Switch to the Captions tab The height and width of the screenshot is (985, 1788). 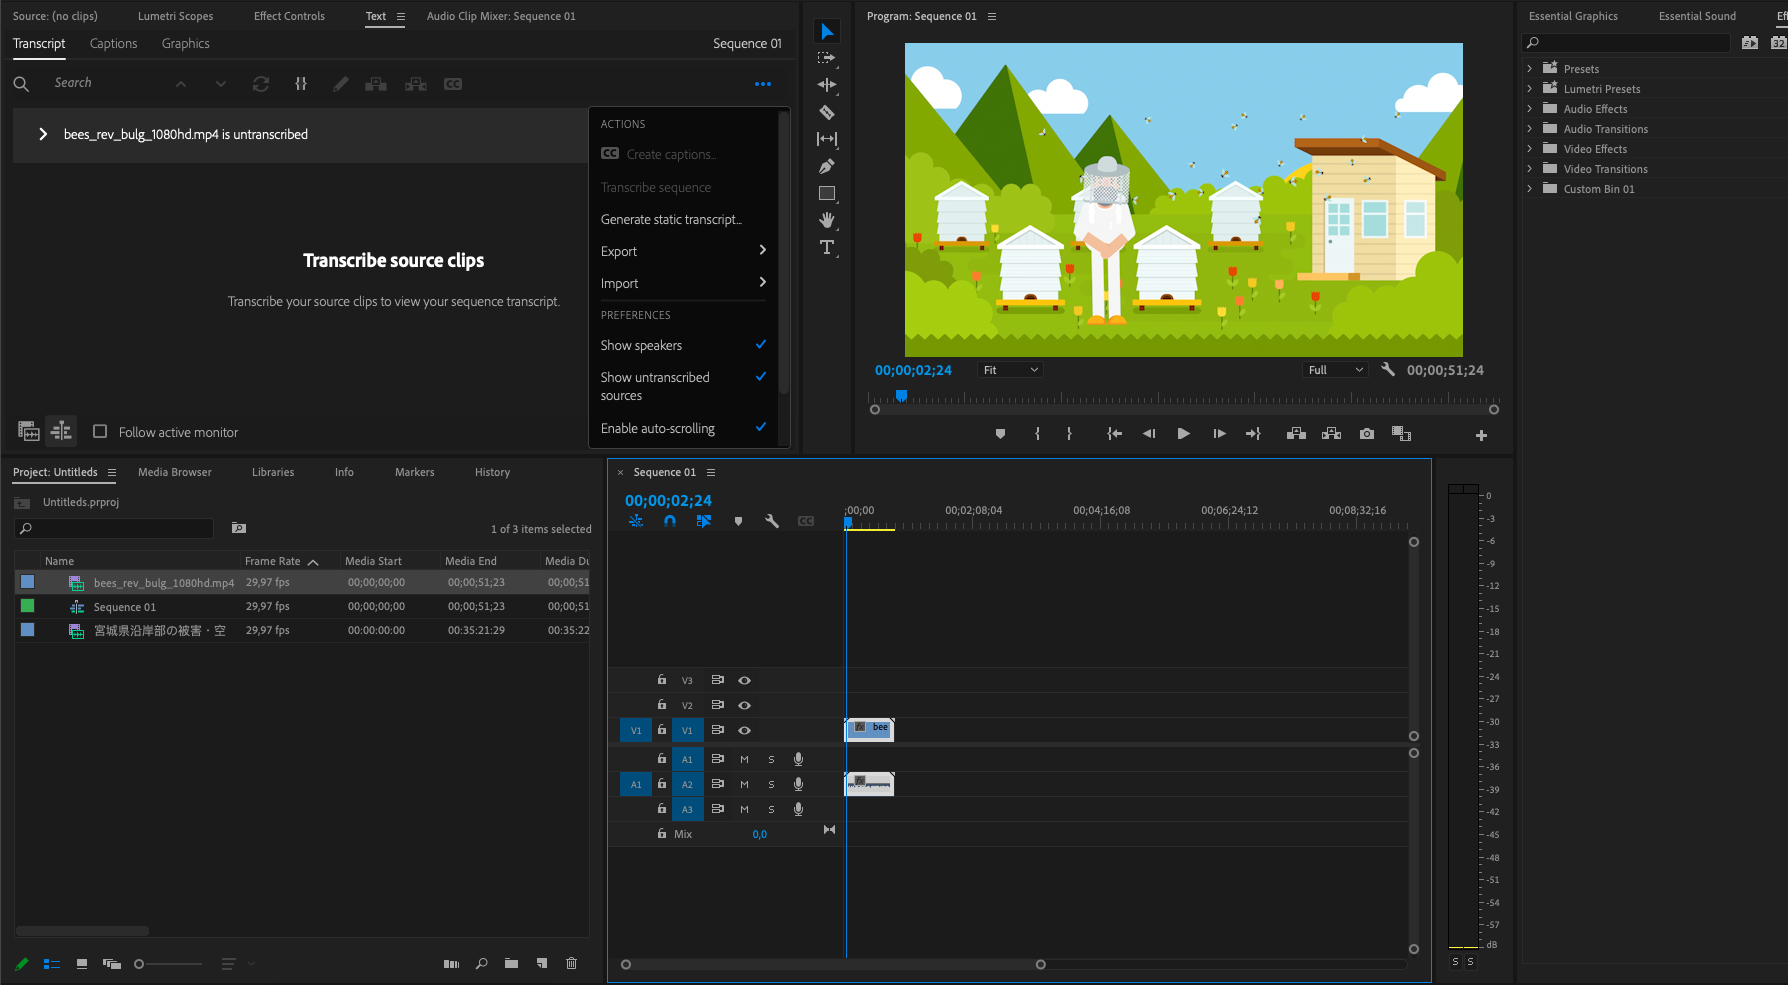pos(113,44)
